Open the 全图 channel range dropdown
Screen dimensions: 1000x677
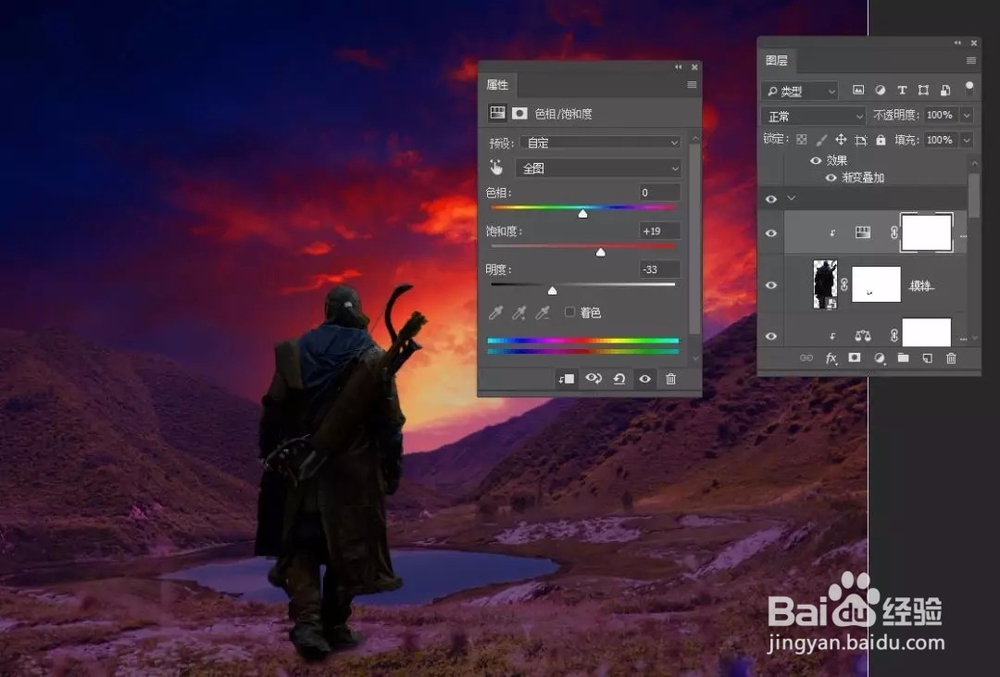point(598,168)
